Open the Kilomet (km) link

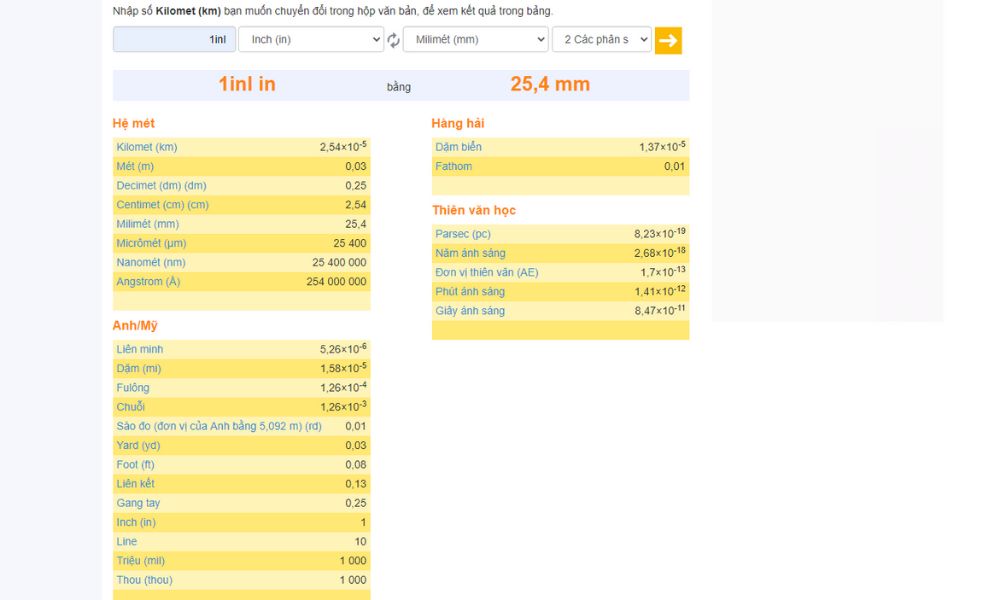(x=147, y=147)
